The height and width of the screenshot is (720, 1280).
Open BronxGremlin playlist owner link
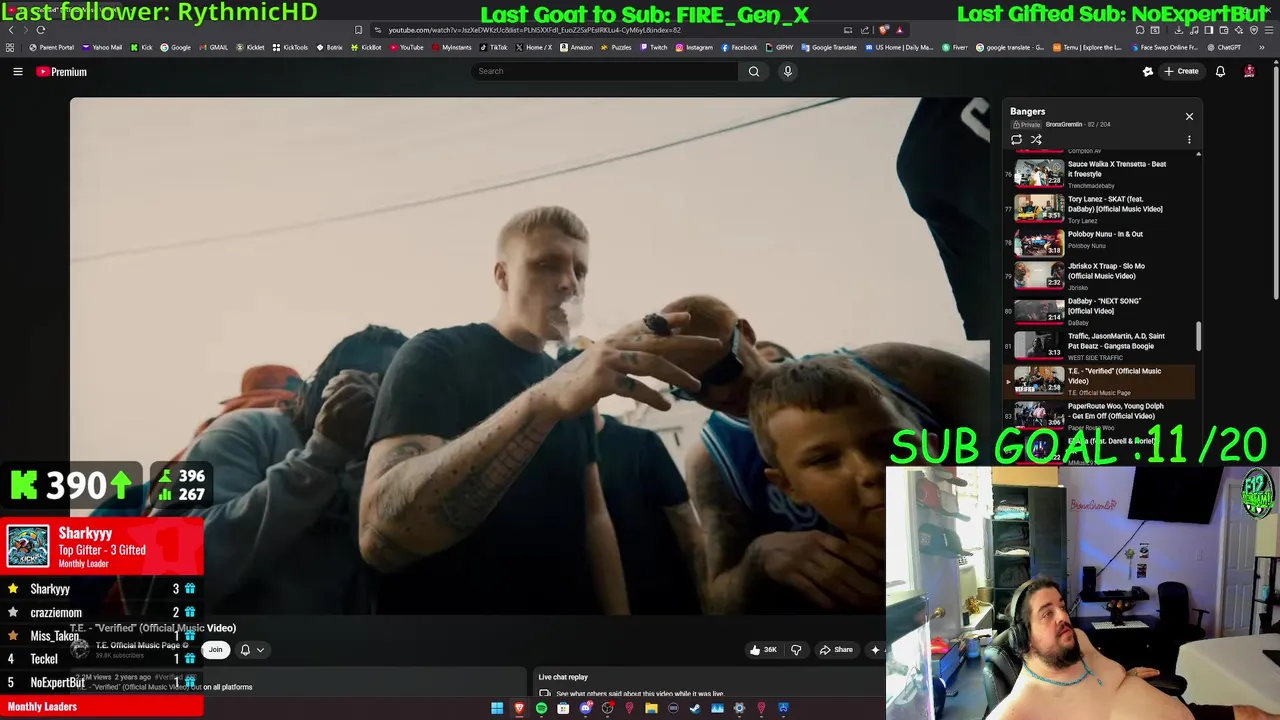pyautogui.click(x=1064, y=125)
